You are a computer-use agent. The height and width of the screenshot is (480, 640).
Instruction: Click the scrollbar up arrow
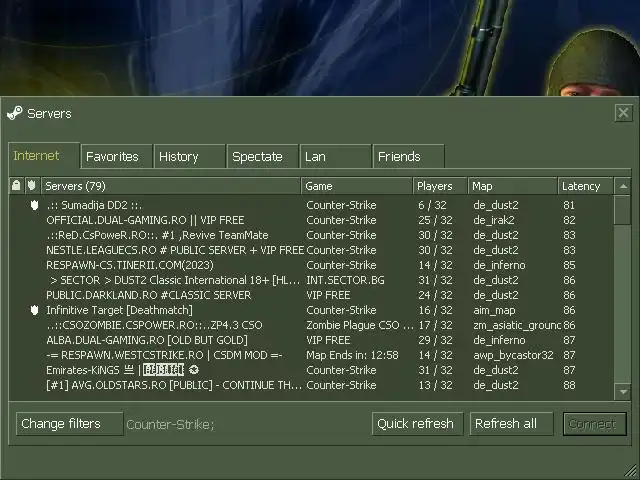pos(623,187)
